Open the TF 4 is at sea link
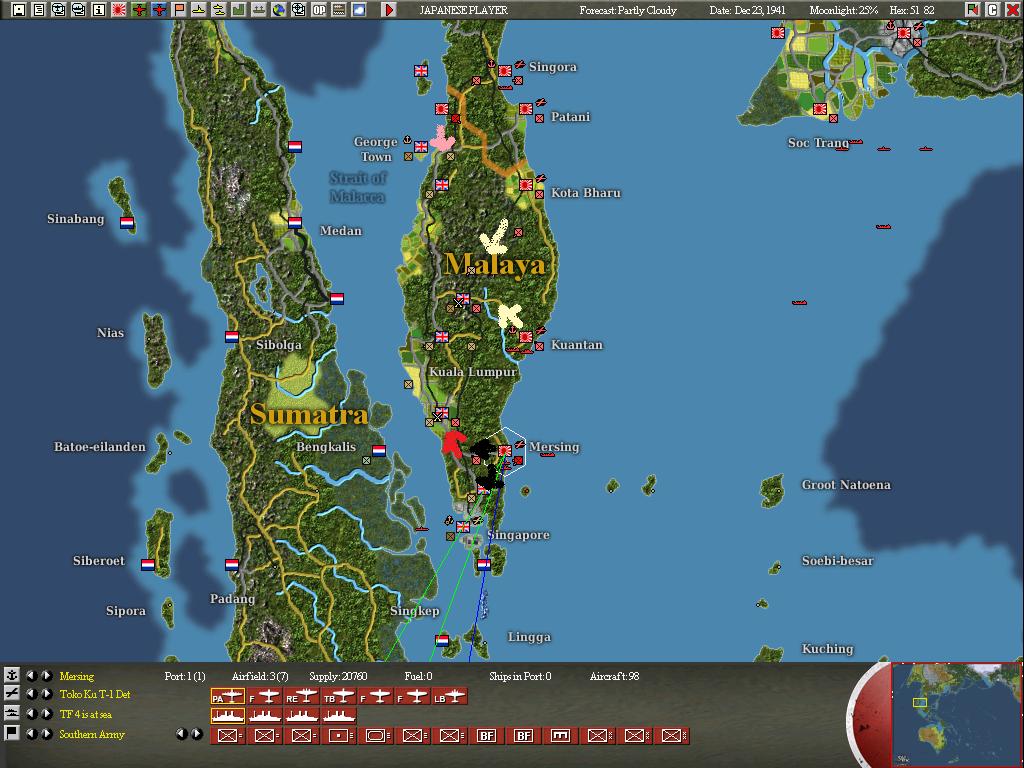Viewport: 1024px width, 768px height. [86, 714]
